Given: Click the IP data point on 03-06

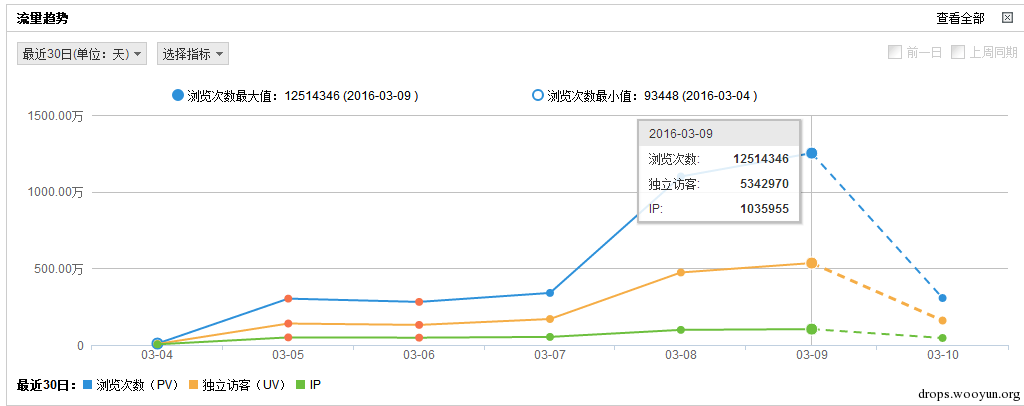Looking at the screenshot, I should point(419,338).
